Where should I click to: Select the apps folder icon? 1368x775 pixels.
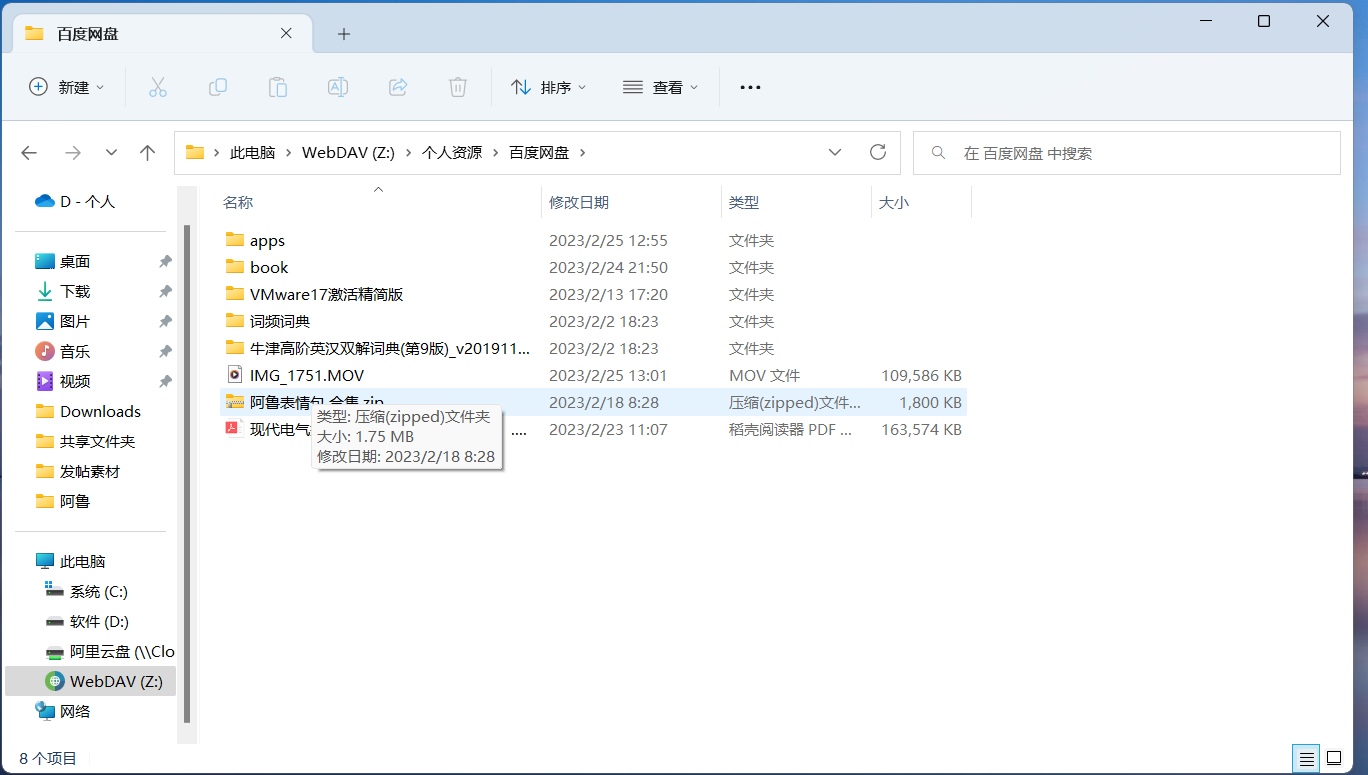pos(235,240)
